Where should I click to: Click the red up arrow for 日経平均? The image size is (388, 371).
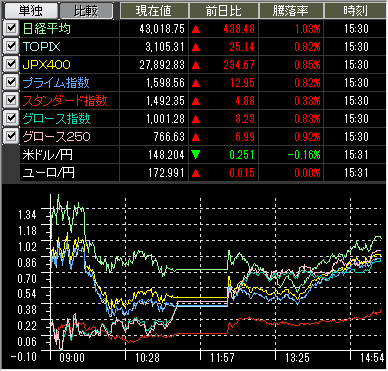196,29
